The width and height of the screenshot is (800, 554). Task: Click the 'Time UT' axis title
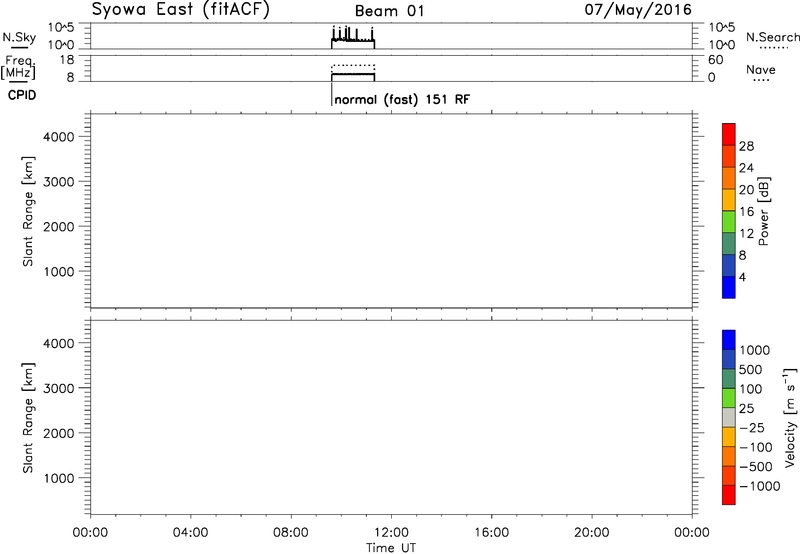(x=391, y=548)
